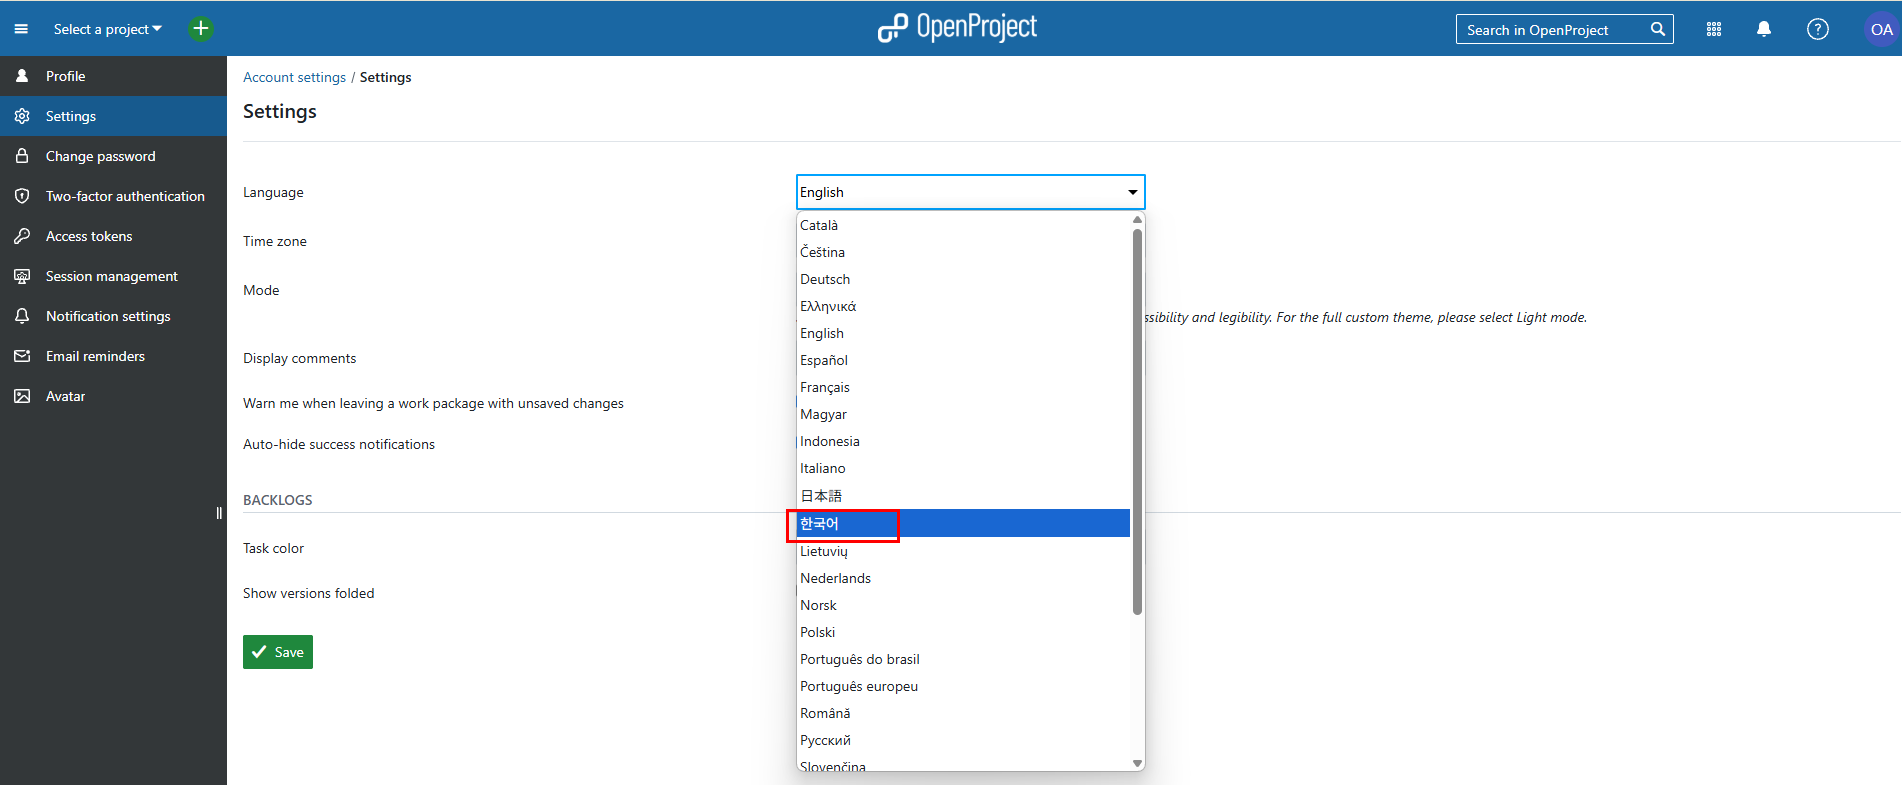This screenshot has width=1902, height=785.
Task: Open the Select a project dropdown
Action: (x=107, y=29)
